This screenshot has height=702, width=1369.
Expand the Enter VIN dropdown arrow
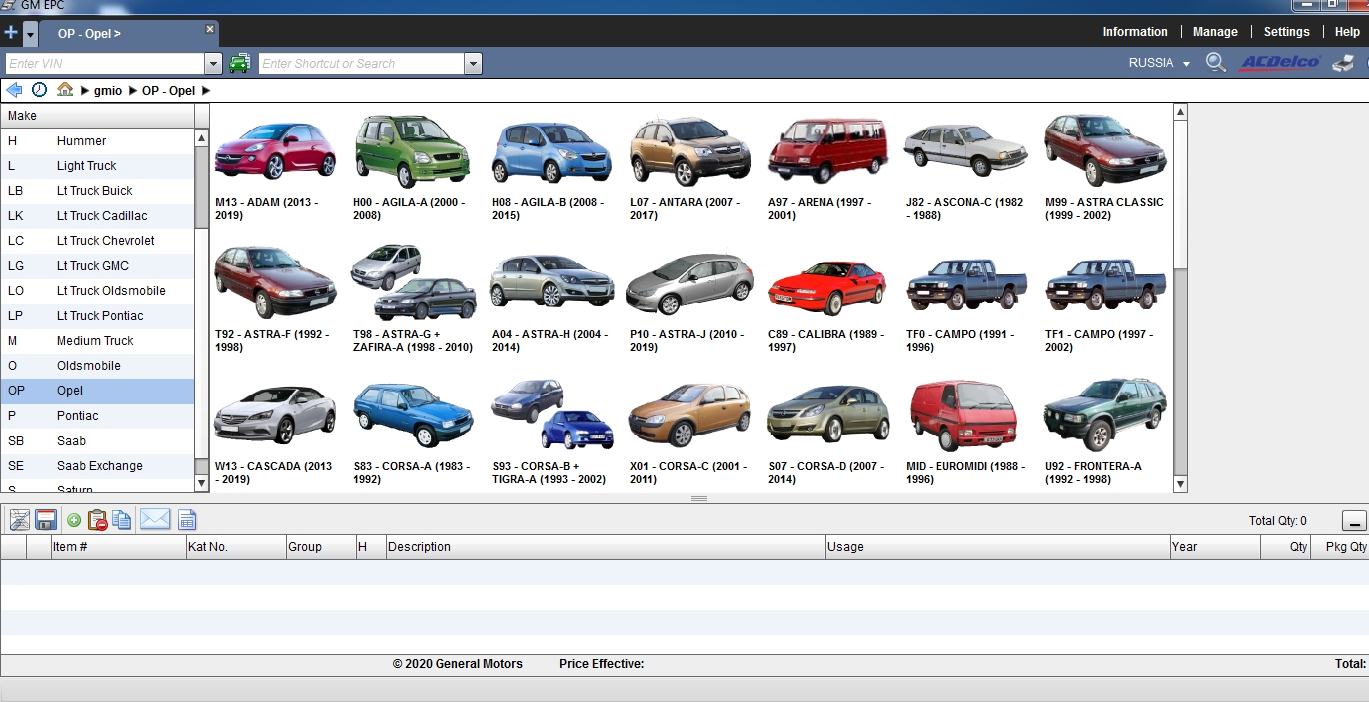213,64
